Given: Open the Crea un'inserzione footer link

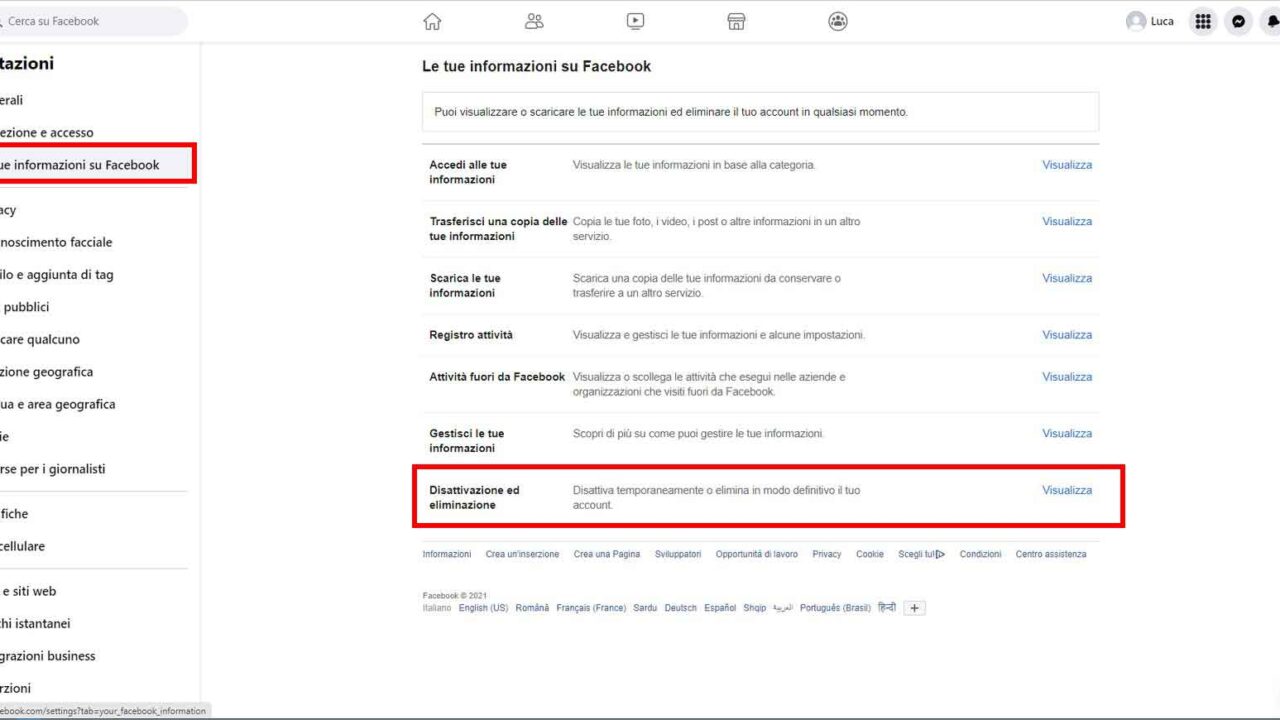Looking at the screenshot, I should [522, 554].
